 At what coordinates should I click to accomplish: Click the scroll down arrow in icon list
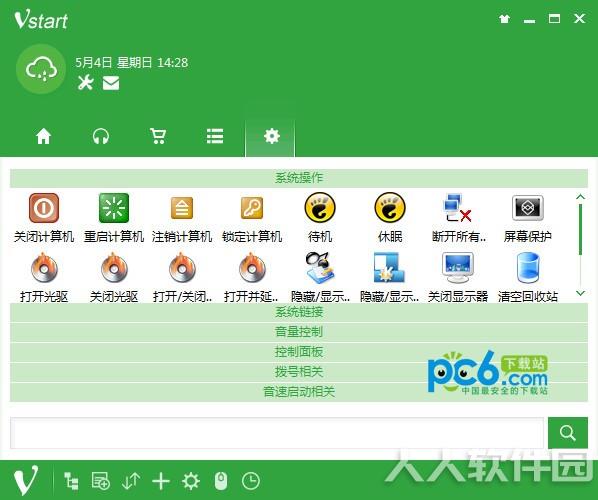click(580, 293)
